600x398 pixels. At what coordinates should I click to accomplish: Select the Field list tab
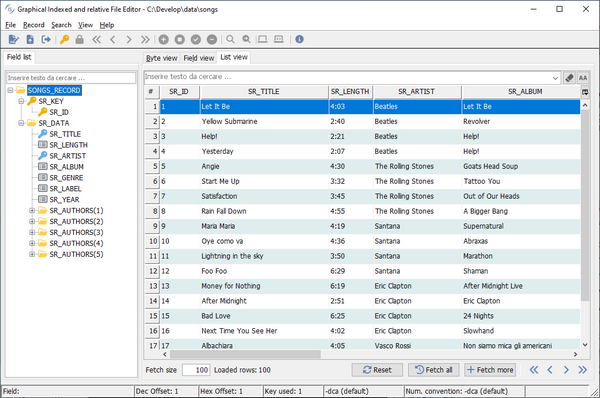(19, 57)
